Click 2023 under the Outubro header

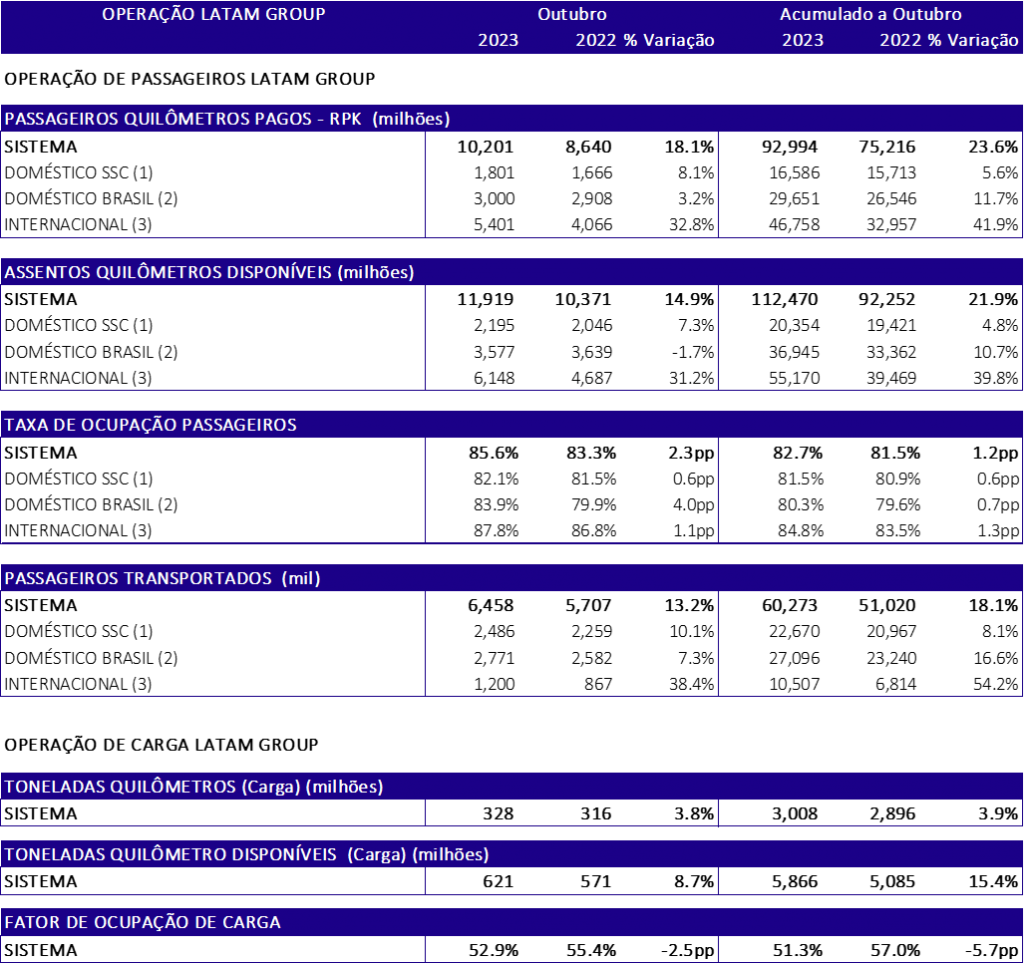tap(498, 40)
